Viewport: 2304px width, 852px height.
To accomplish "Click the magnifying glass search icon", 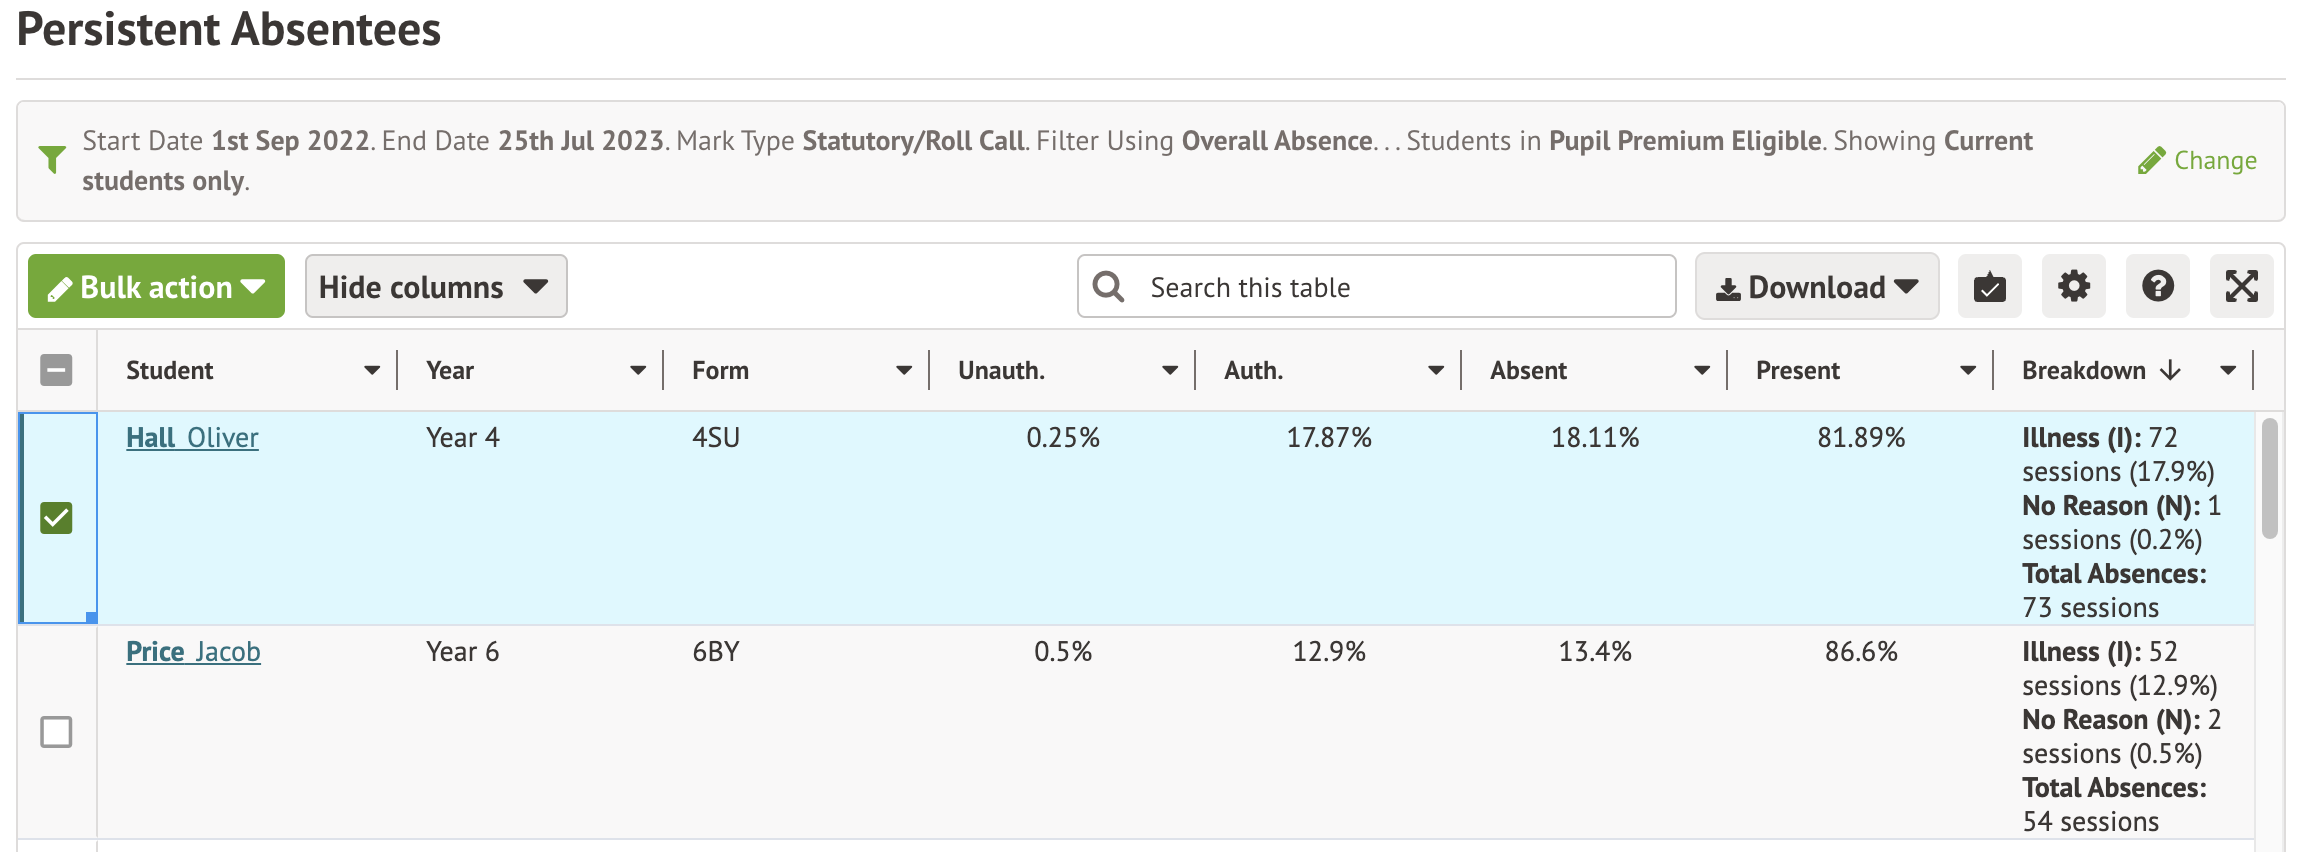I will tap(1108, 287).
